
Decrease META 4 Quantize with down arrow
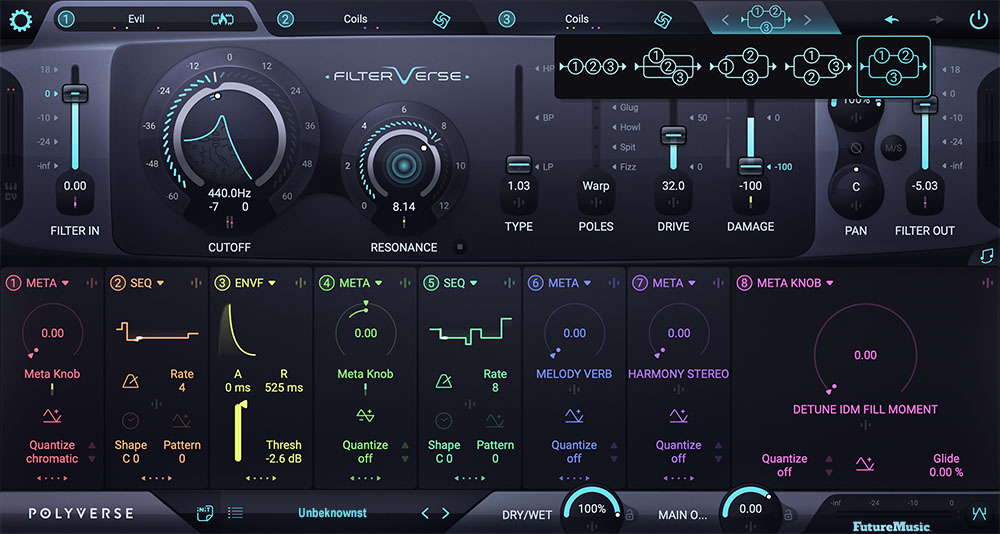pos(404,459)
